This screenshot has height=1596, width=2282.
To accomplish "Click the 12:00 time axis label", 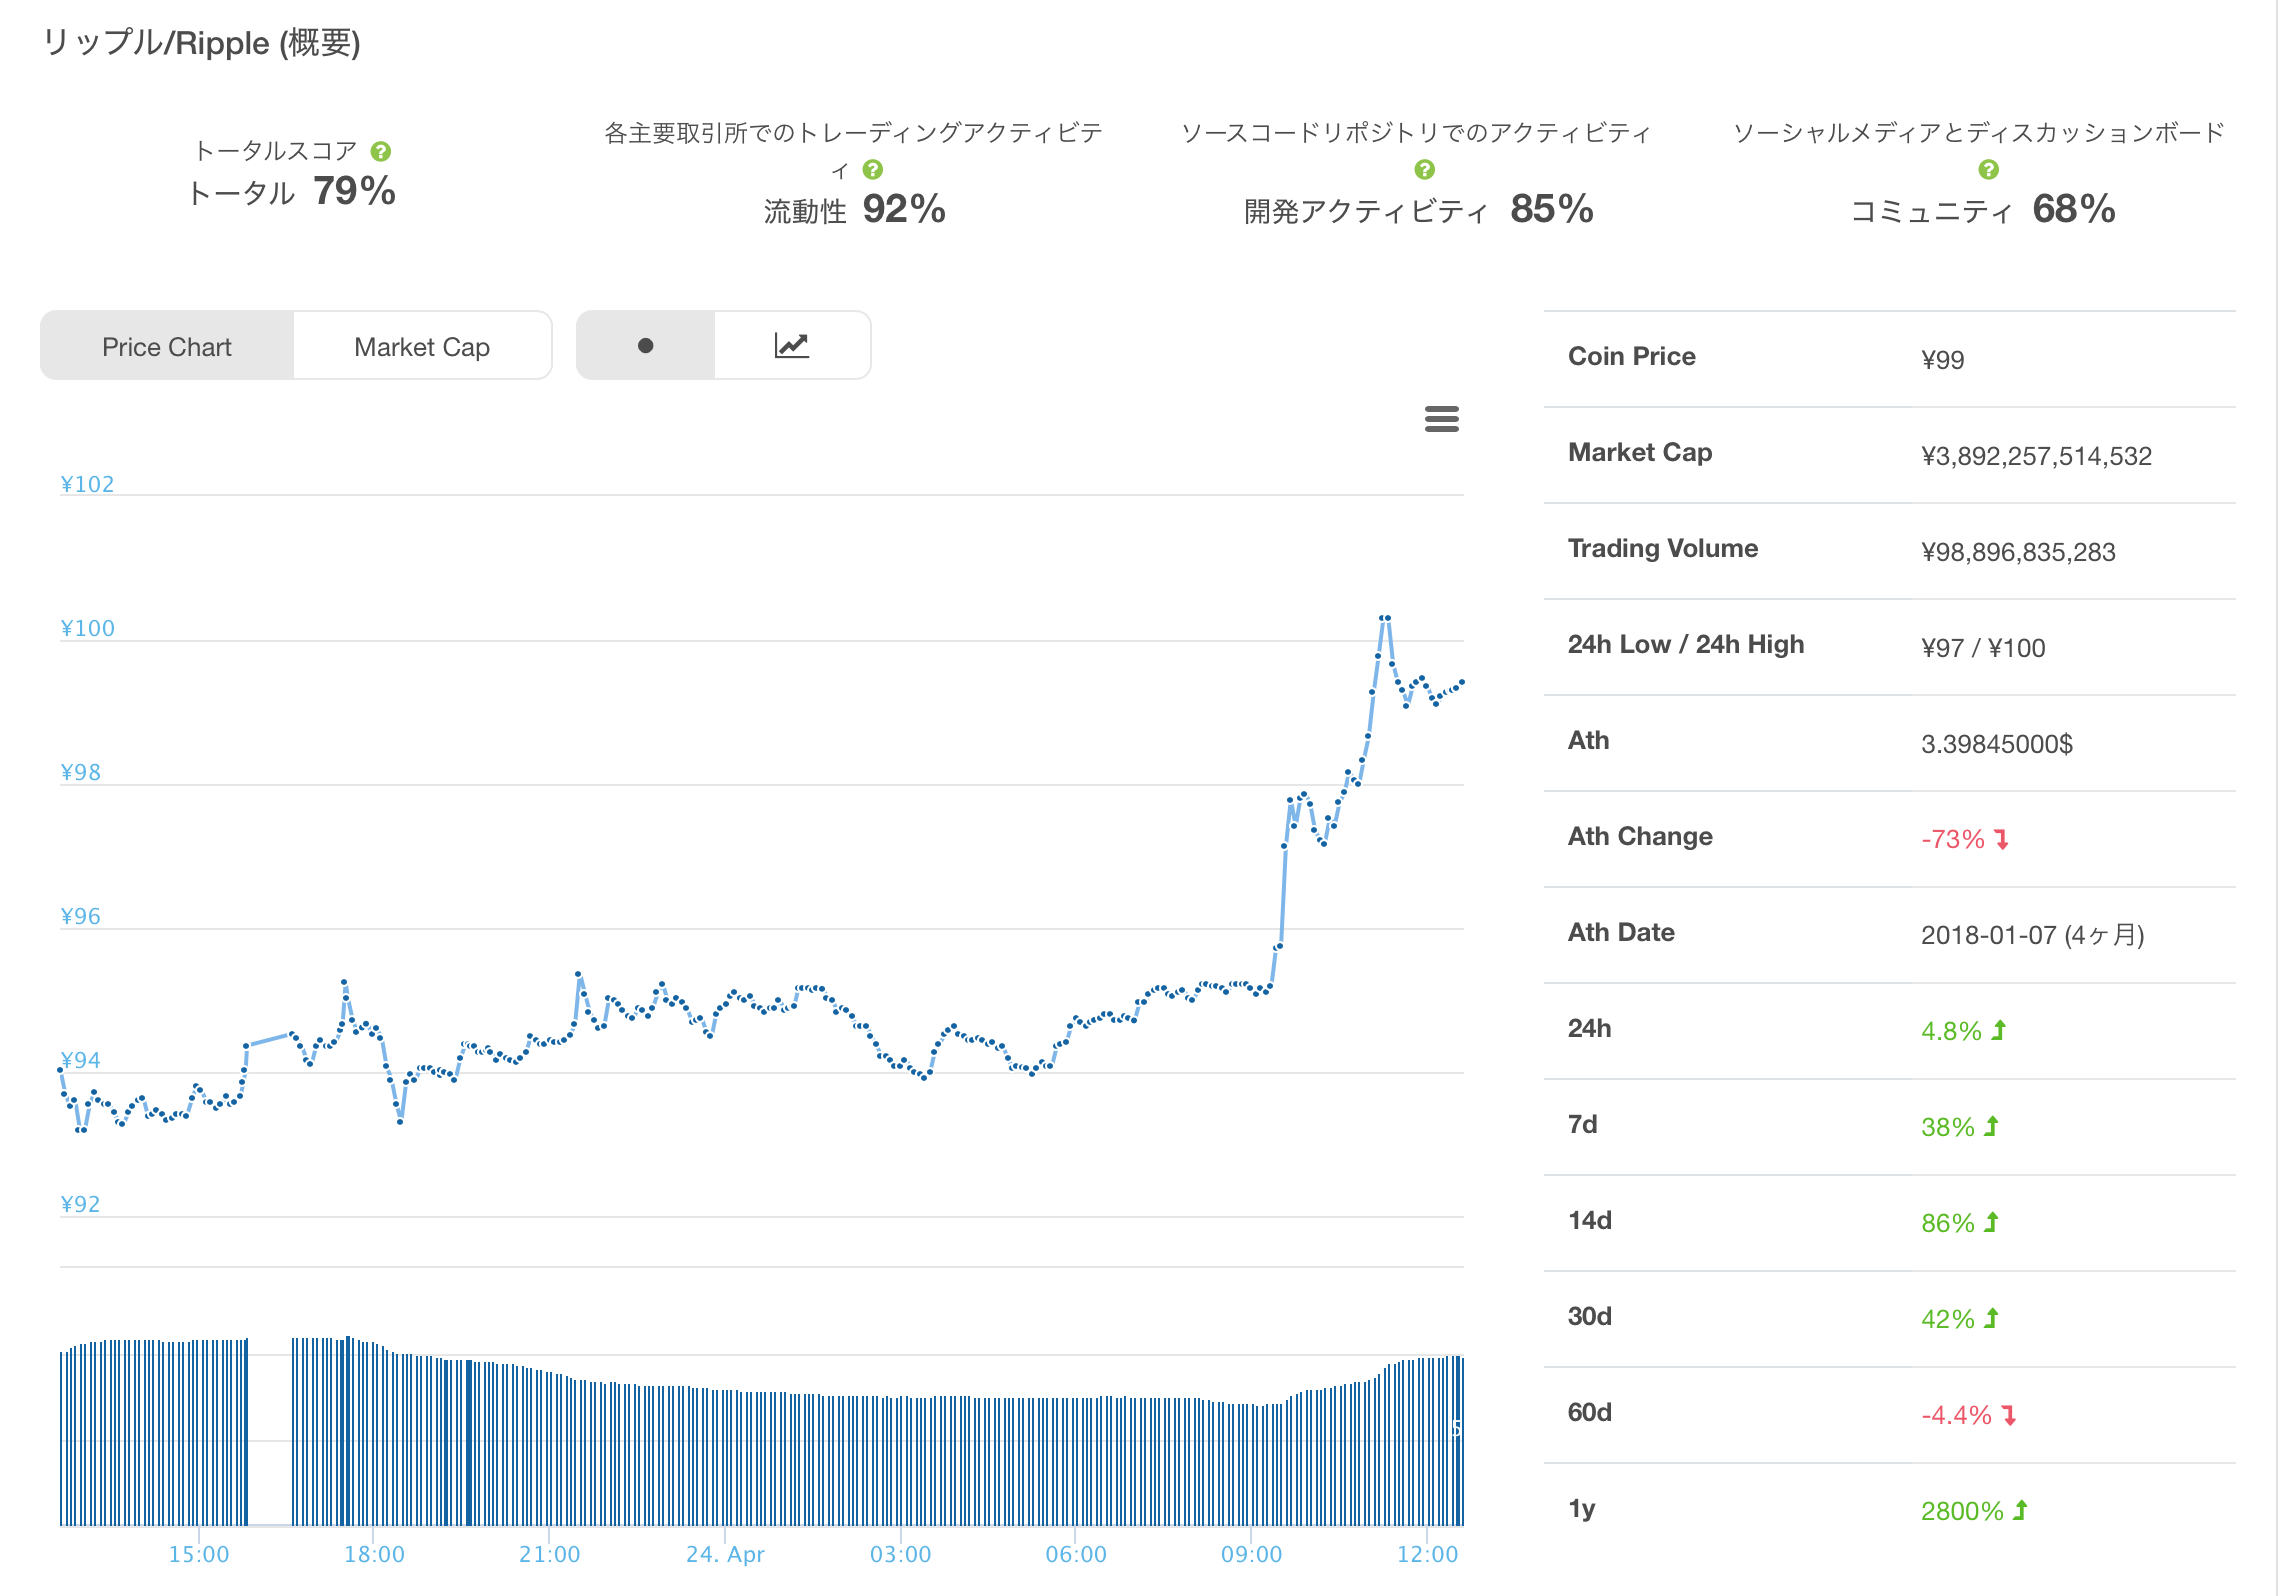I will 1427,1554.
